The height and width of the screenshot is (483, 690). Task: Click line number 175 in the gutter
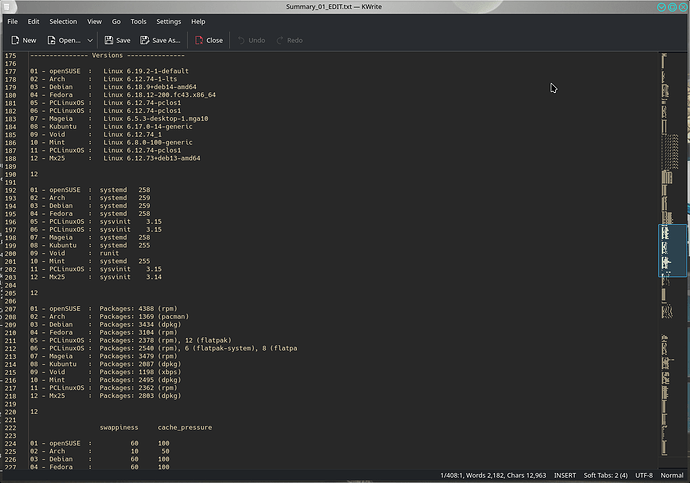pyautogui.click(x=11, y=56)
